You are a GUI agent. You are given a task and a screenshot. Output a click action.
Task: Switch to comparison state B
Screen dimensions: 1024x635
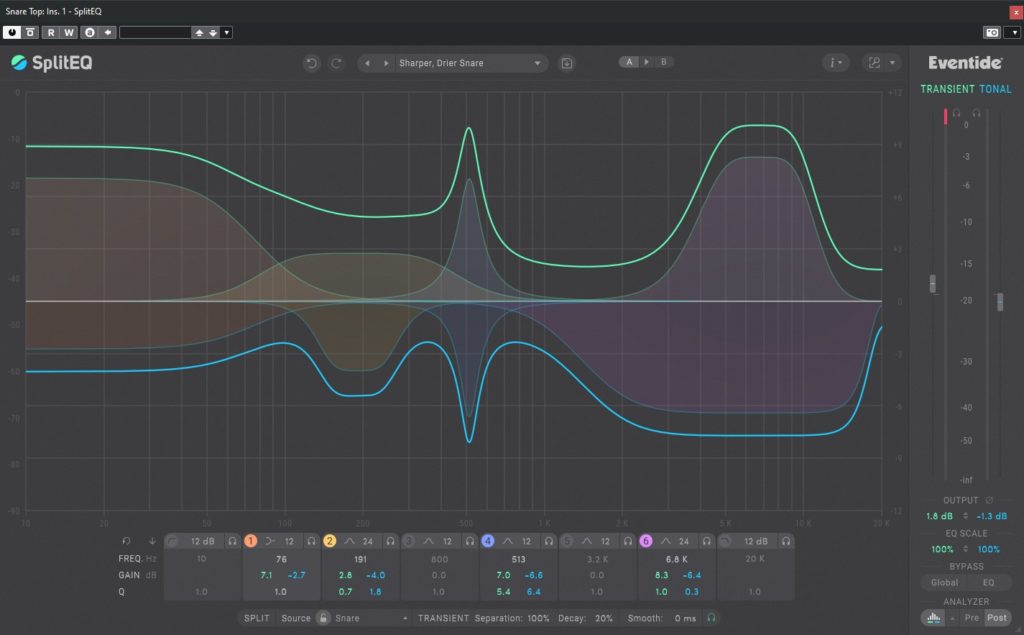[663, 62]
